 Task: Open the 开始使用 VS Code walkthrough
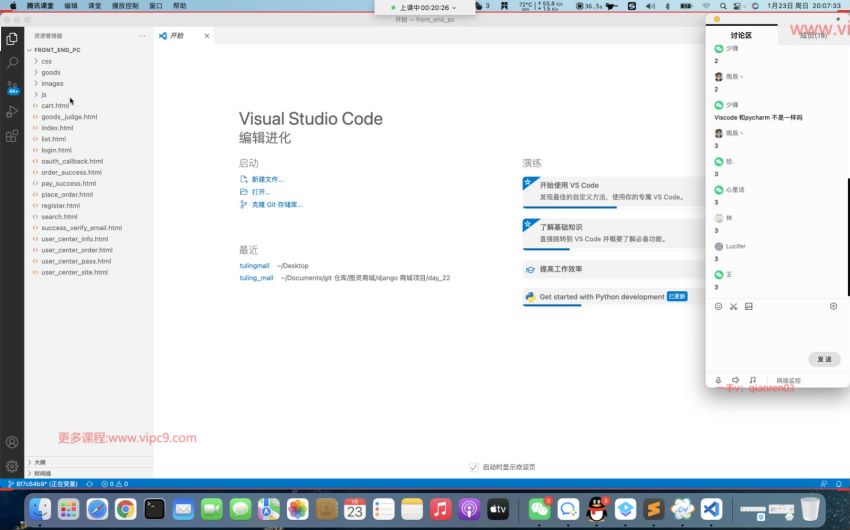(614, 191)
